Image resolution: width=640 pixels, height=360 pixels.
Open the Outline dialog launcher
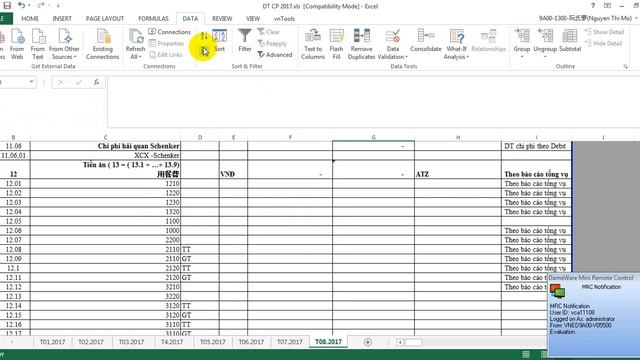626,67
